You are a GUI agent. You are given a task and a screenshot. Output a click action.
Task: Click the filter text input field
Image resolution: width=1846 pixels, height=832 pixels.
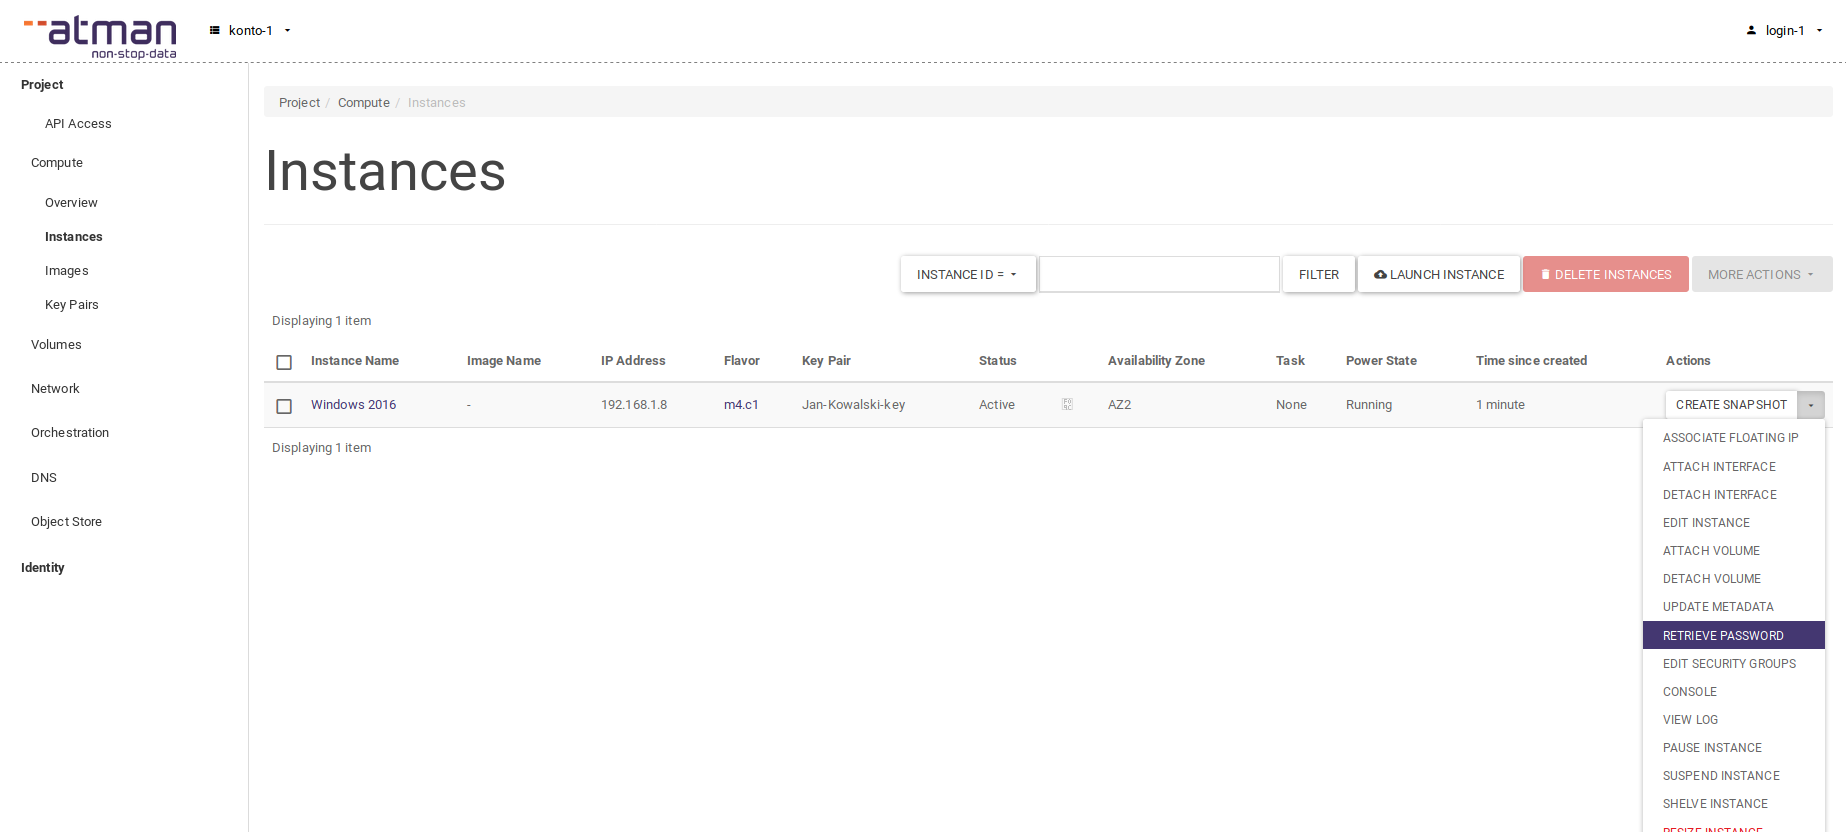pos(1159,274)
